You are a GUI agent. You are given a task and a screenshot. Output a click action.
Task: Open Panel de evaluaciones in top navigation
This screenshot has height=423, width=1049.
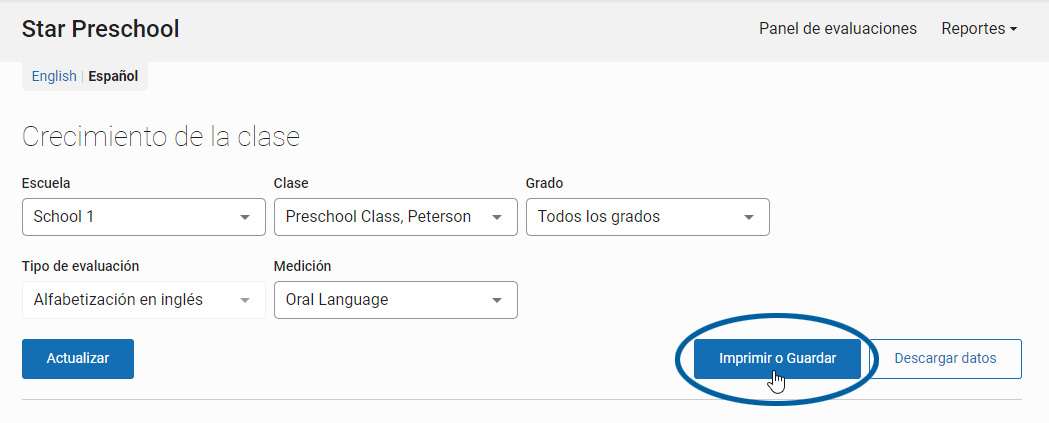[838, 29]
